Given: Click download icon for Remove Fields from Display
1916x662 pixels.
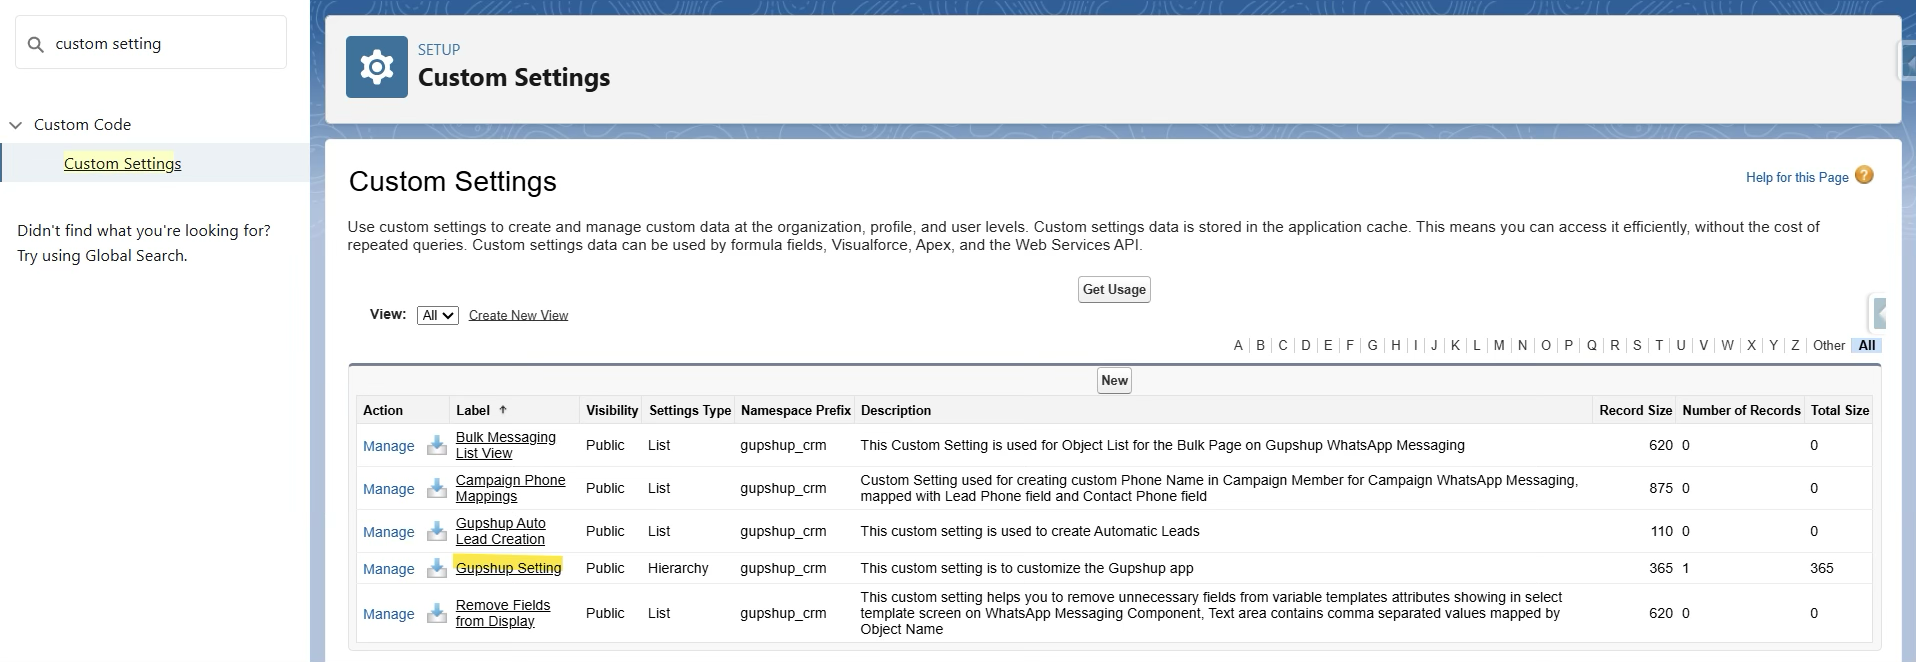Looking at the screenshot, I should (x=436, y=613).
